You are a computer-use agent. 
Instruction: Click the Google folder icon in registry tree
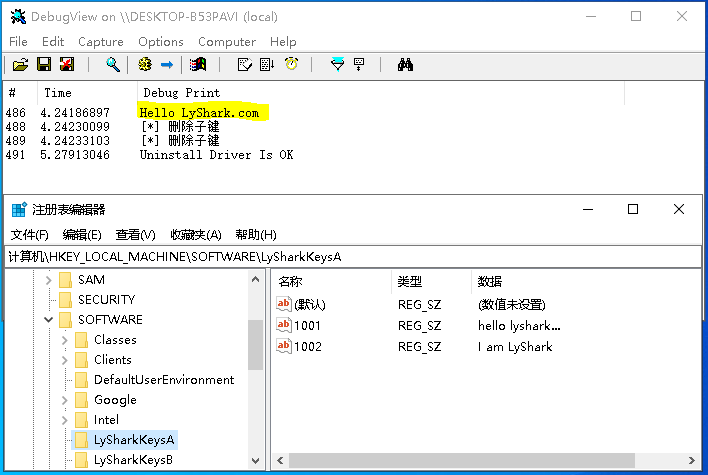[81, 400]
